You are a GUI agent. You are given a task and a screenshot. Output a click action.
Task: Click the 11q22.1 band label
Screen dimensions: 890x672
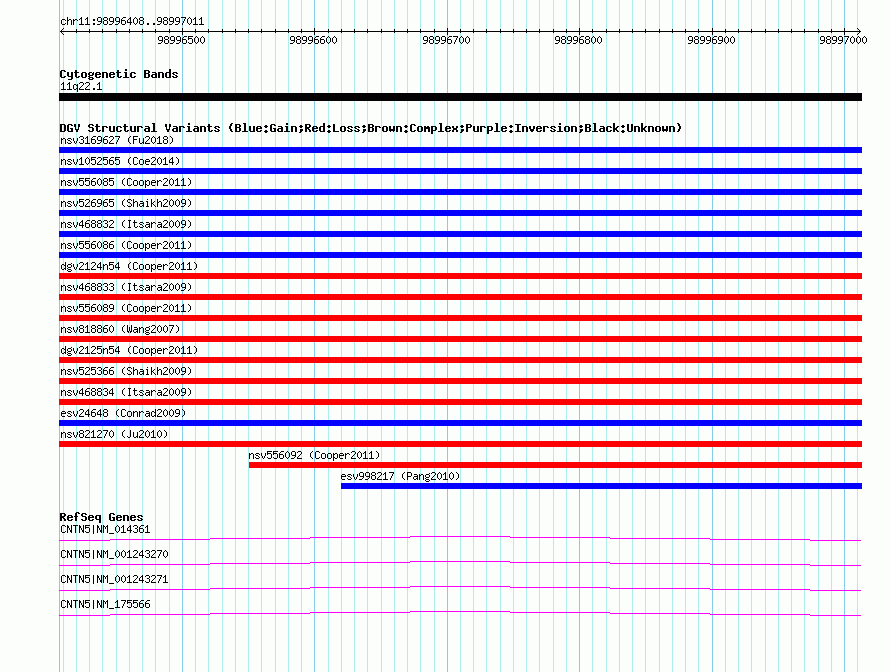(x=81, y=86)
